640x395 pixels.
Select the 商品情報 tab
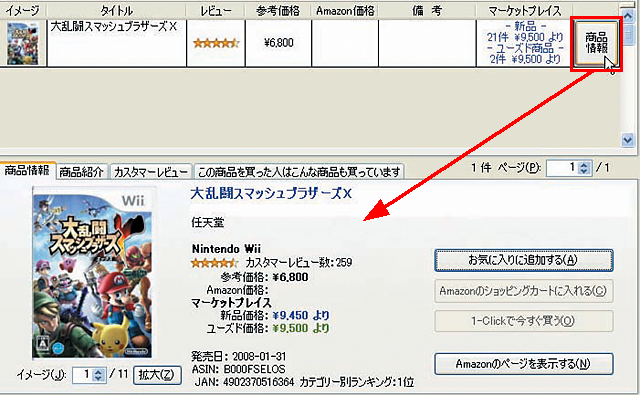click(x=27, y=170)
